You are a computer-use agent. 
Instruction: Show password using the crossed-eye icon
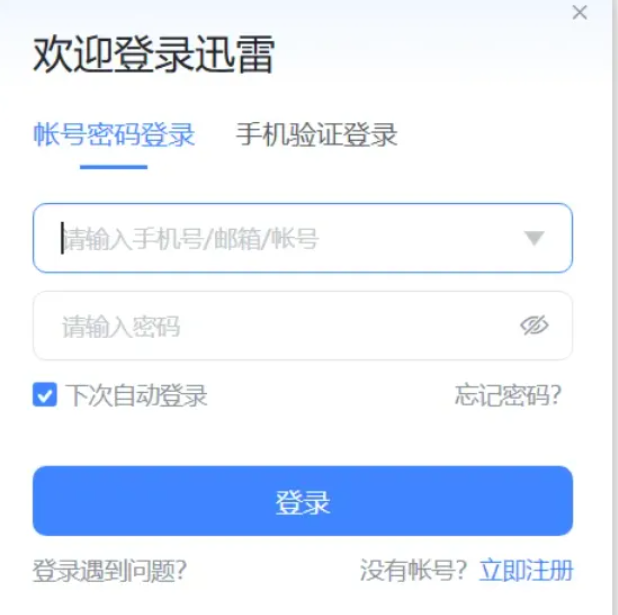coord(534,326)
